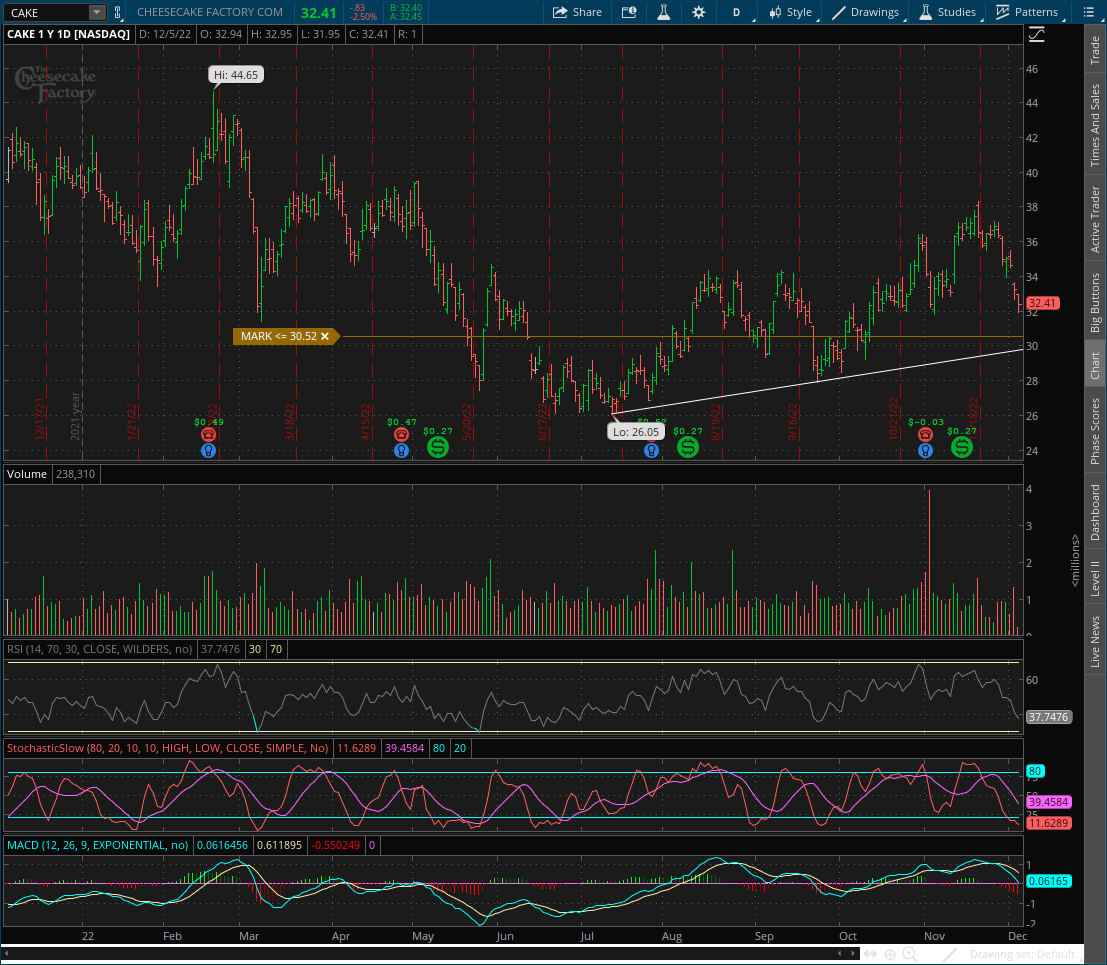Click the chart scale icon above price axis

[x=1036, y=34]
